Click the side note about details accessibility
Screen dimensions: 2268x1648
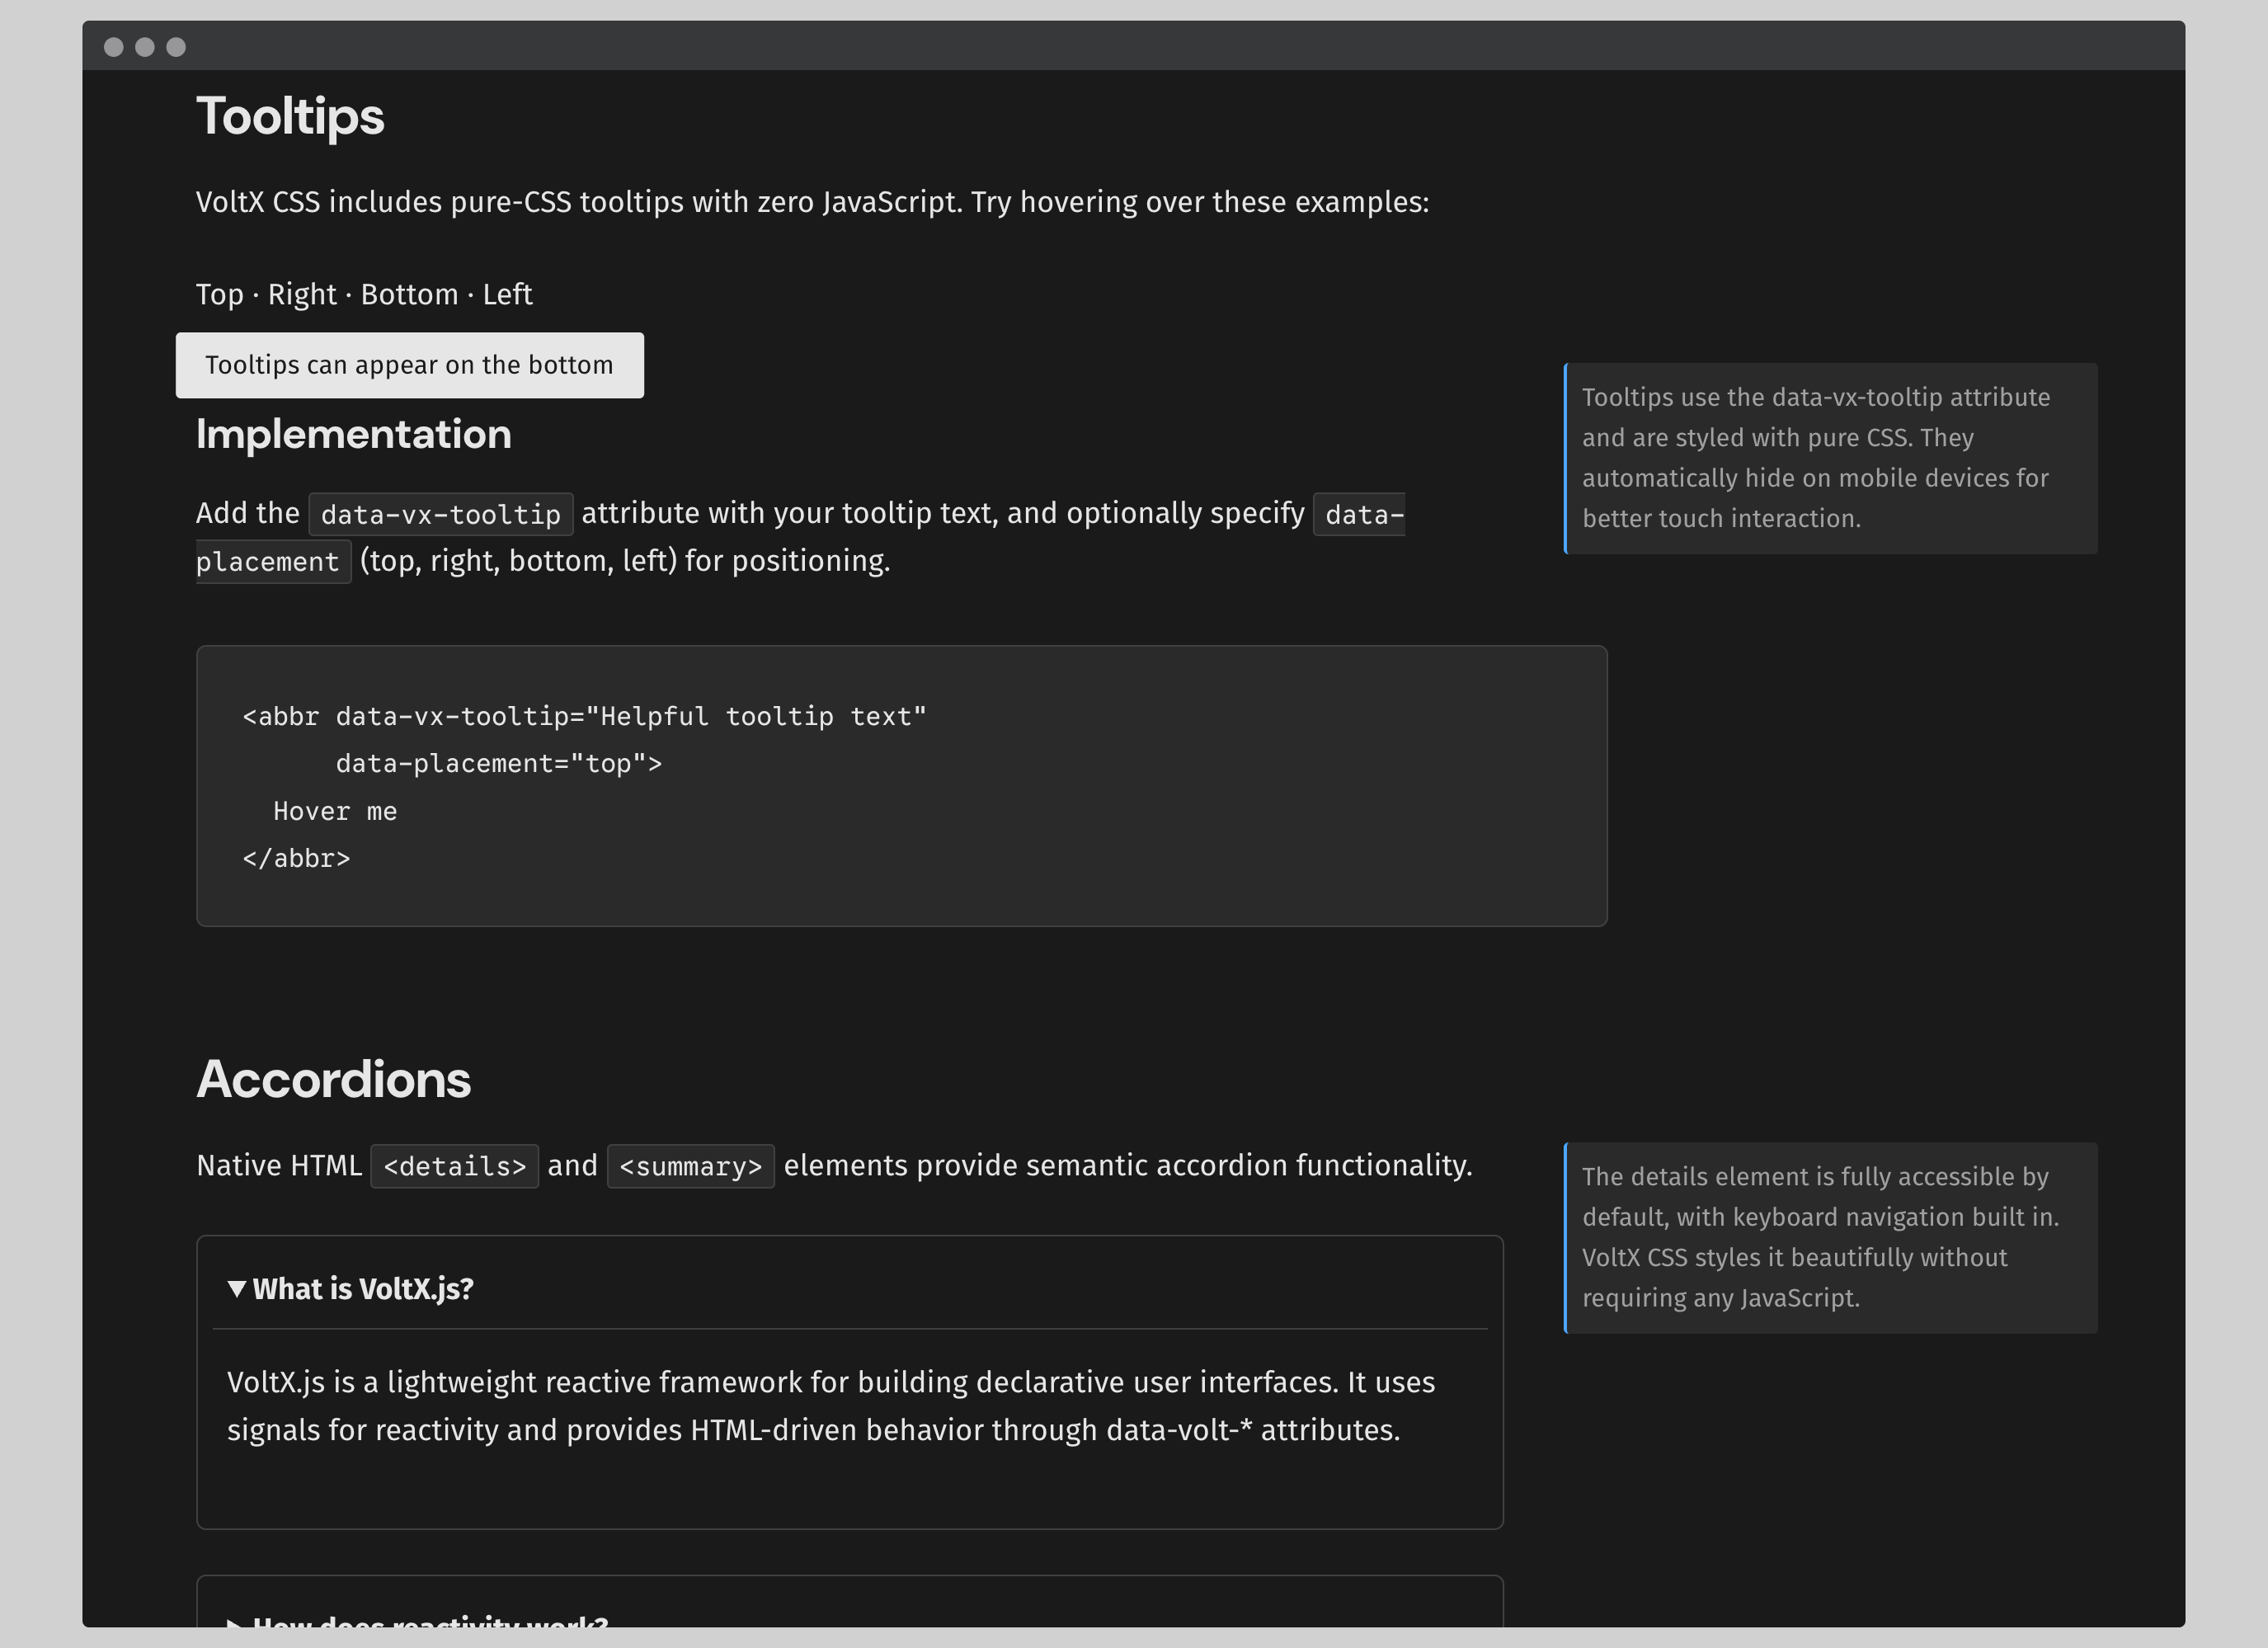click(1830, 1238)
